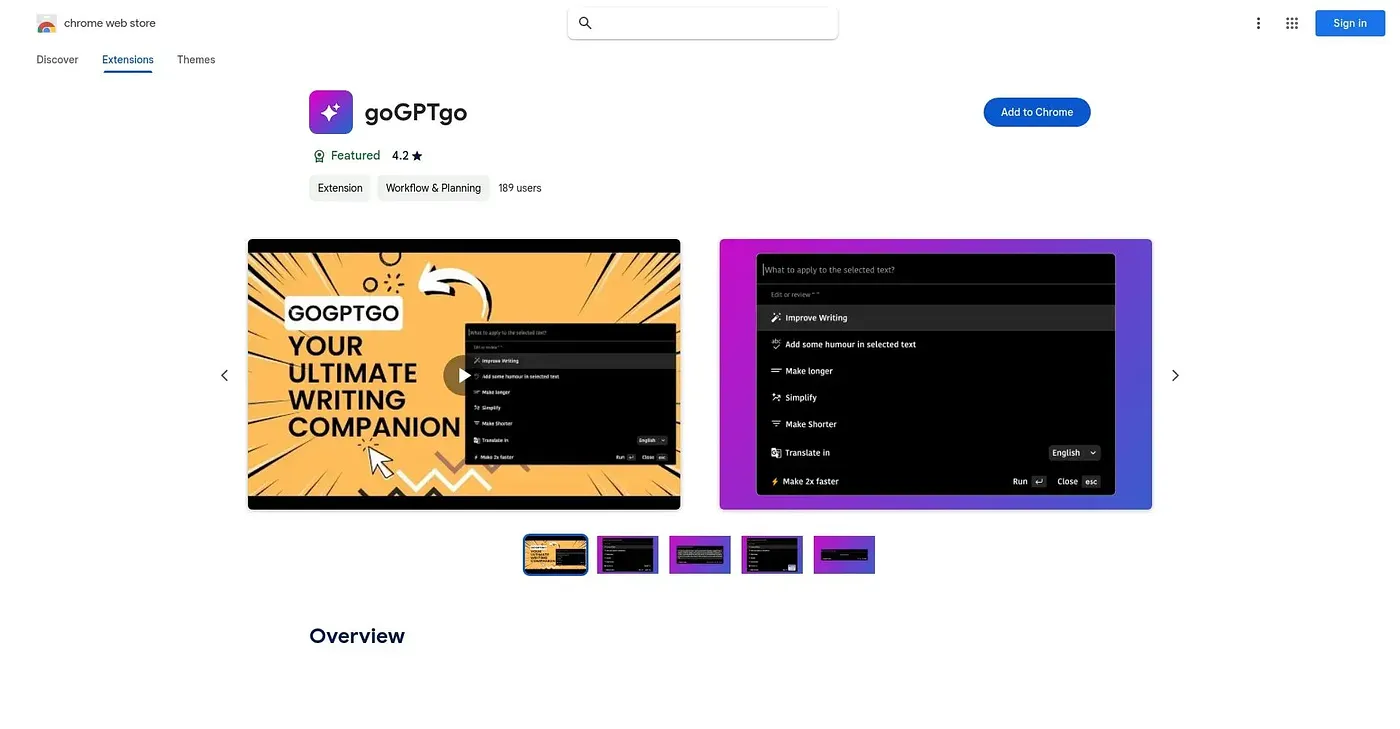Click the Overview heading

pos(357,636)
